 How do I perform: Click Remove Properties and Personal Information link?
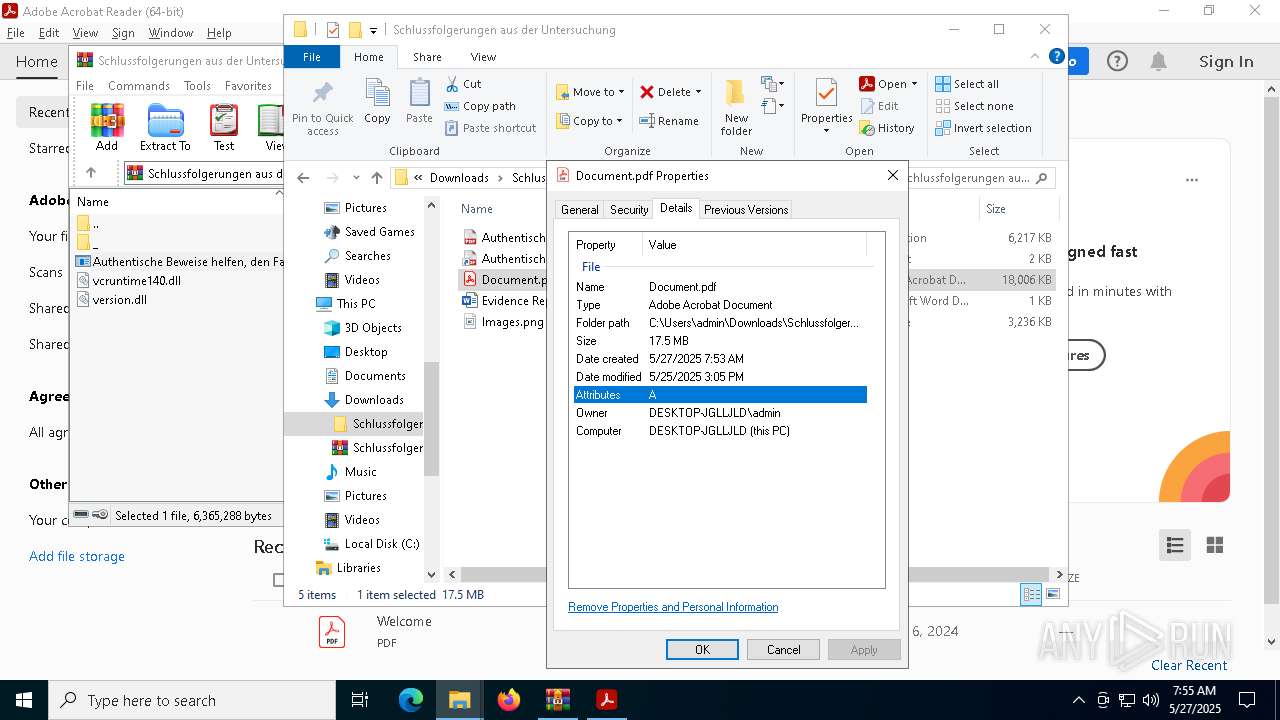click(x=673, y=607)
